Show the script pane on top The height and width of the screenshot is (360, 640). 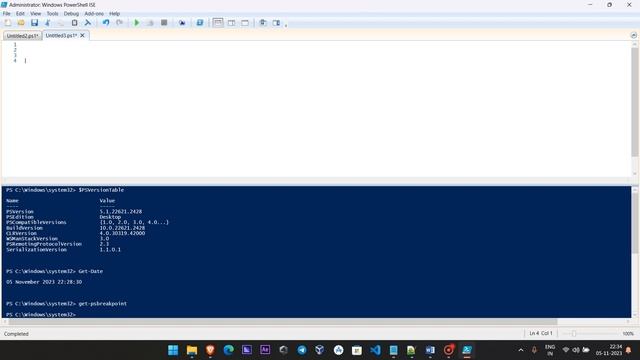[218, 23]
